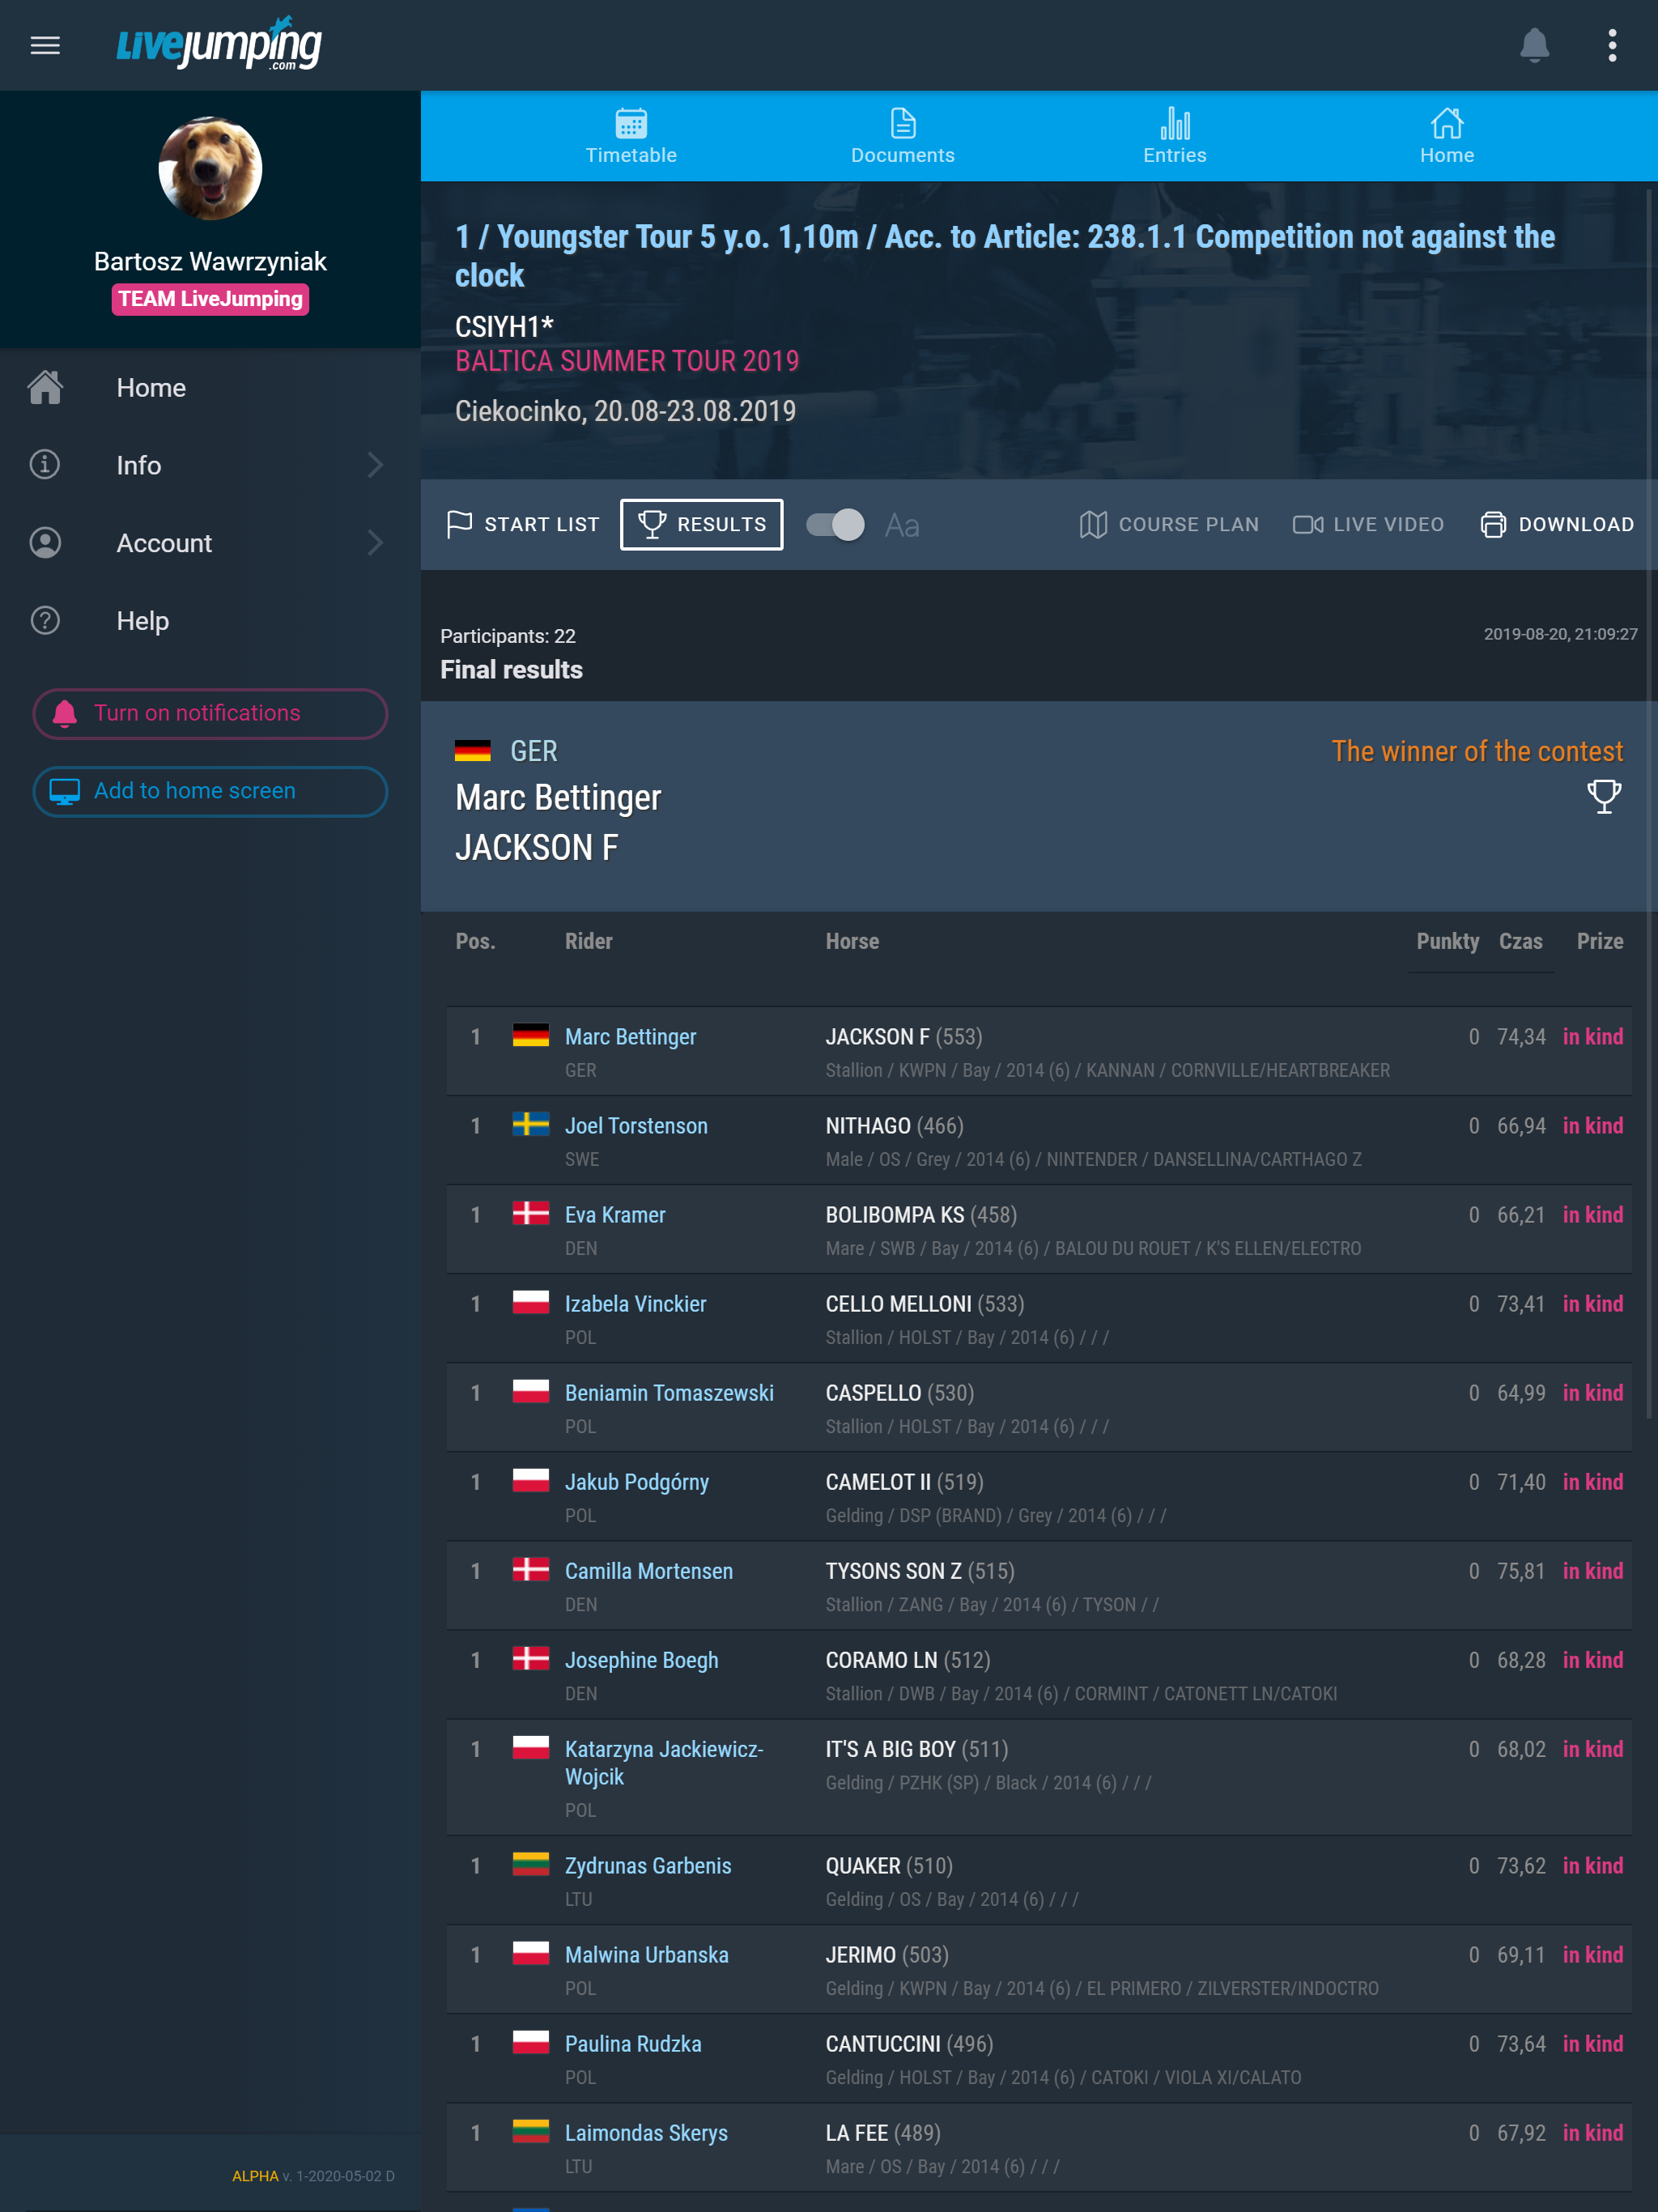Viewport: 1658px width, 2212px height.
Task: Click the Live Video camera icon
Action: click(x=1308, y=524)
